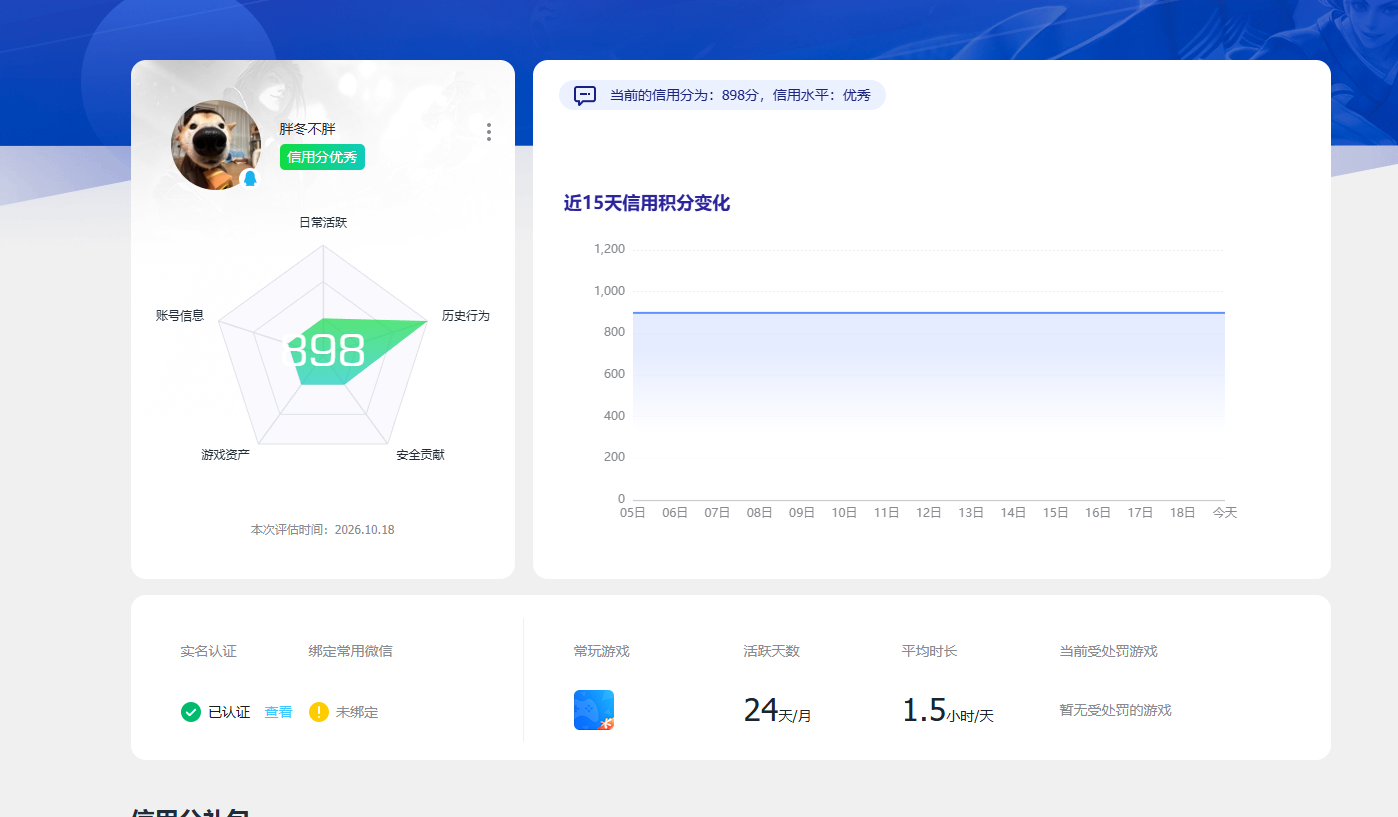Click the current credit score banner text
The height and width of the screenshot is (817, 1398).
740,95
